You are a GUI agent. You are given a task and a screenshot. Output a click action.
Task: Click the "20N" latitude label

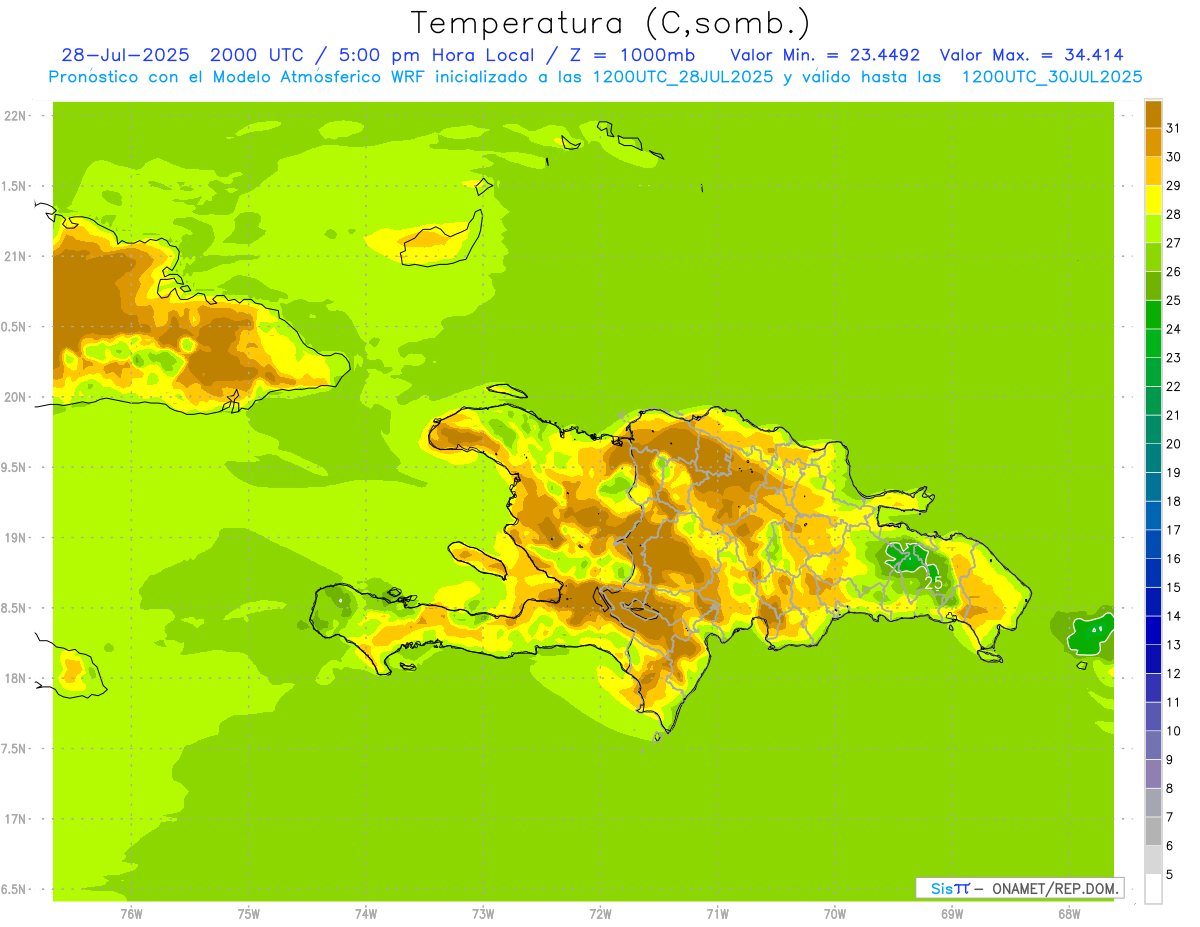16,397
